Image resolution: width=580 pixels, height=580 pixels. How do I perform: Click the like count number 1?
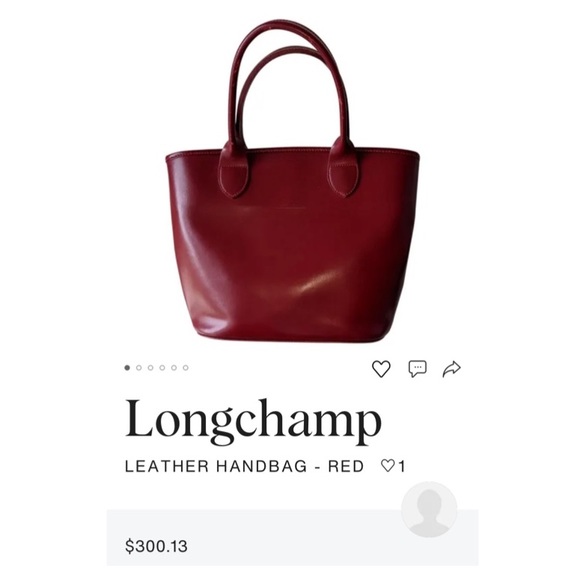tap(401, 466)
